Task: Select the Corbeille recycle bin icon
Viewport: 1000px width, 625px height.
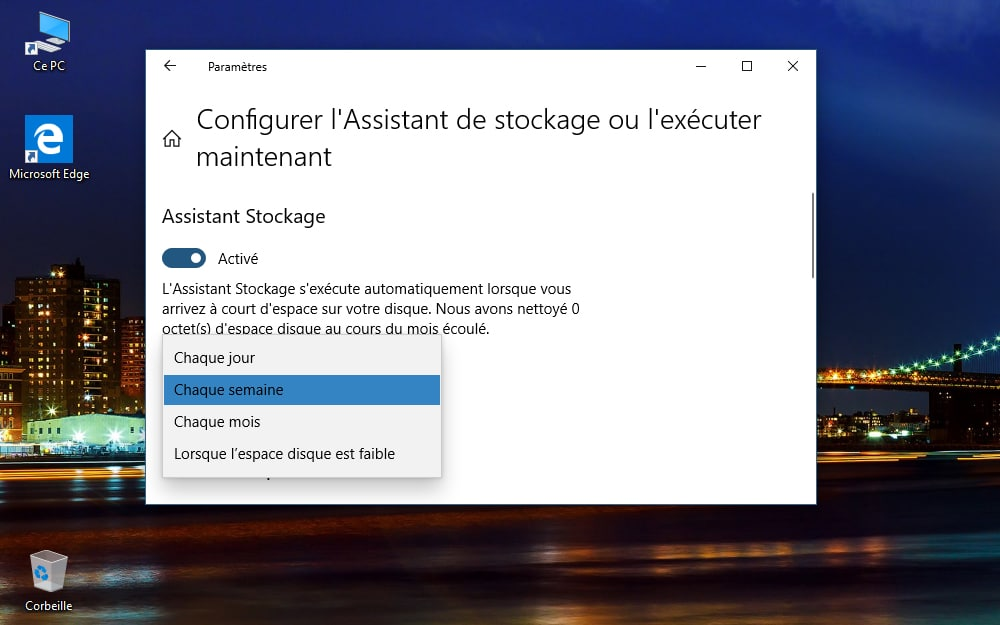Action: 49,572
